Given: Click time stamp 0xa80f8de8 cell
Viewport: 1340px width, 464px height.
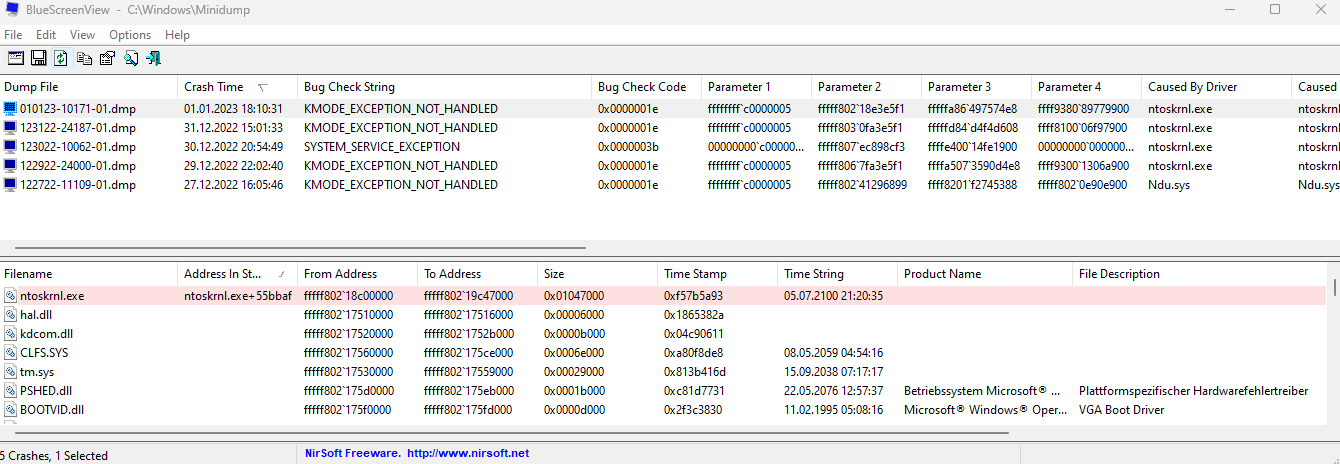Looking at the screenshot, I should tap(693, 352).
